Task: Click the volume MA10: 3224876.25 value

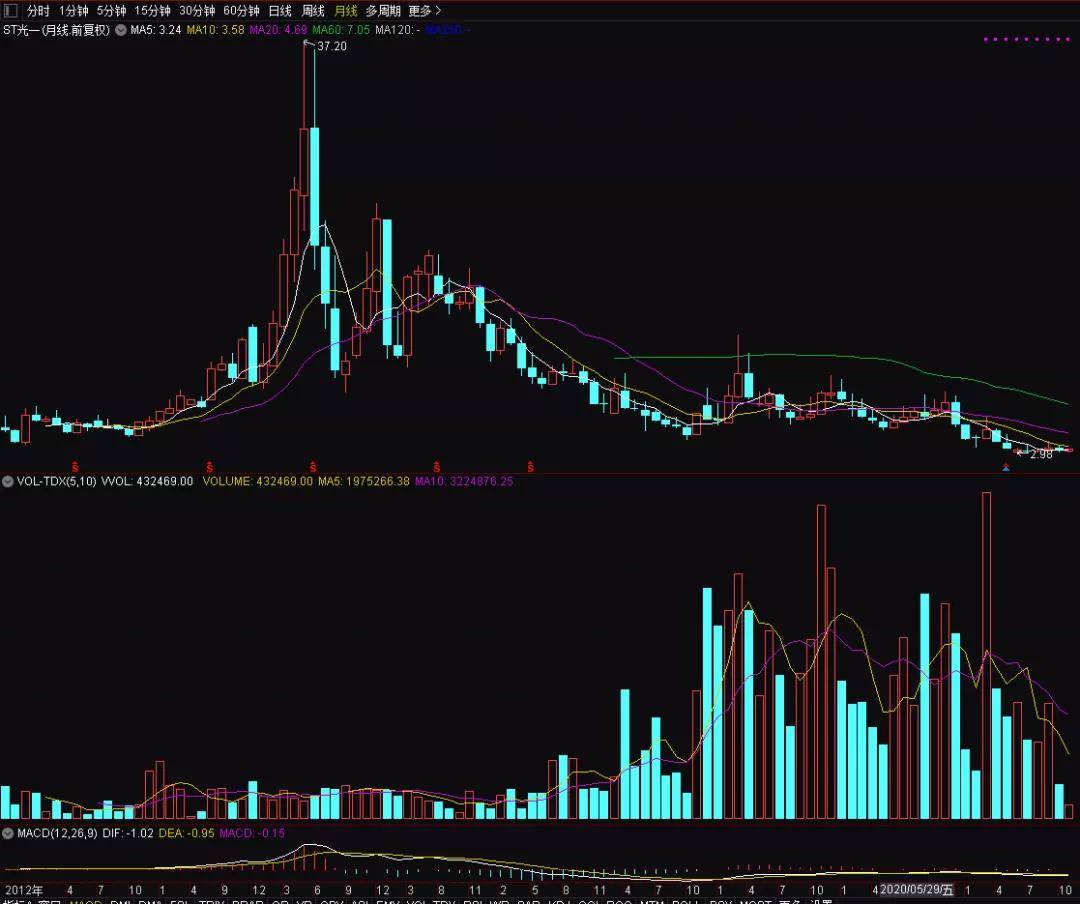Action: (464, 482)
